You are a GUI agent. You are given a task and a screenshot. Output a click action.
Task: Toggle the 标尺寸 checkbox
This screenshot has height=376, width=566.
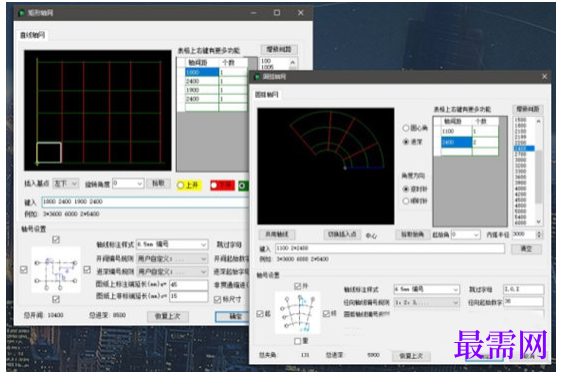pyautogui.click(x=227, y=299)
